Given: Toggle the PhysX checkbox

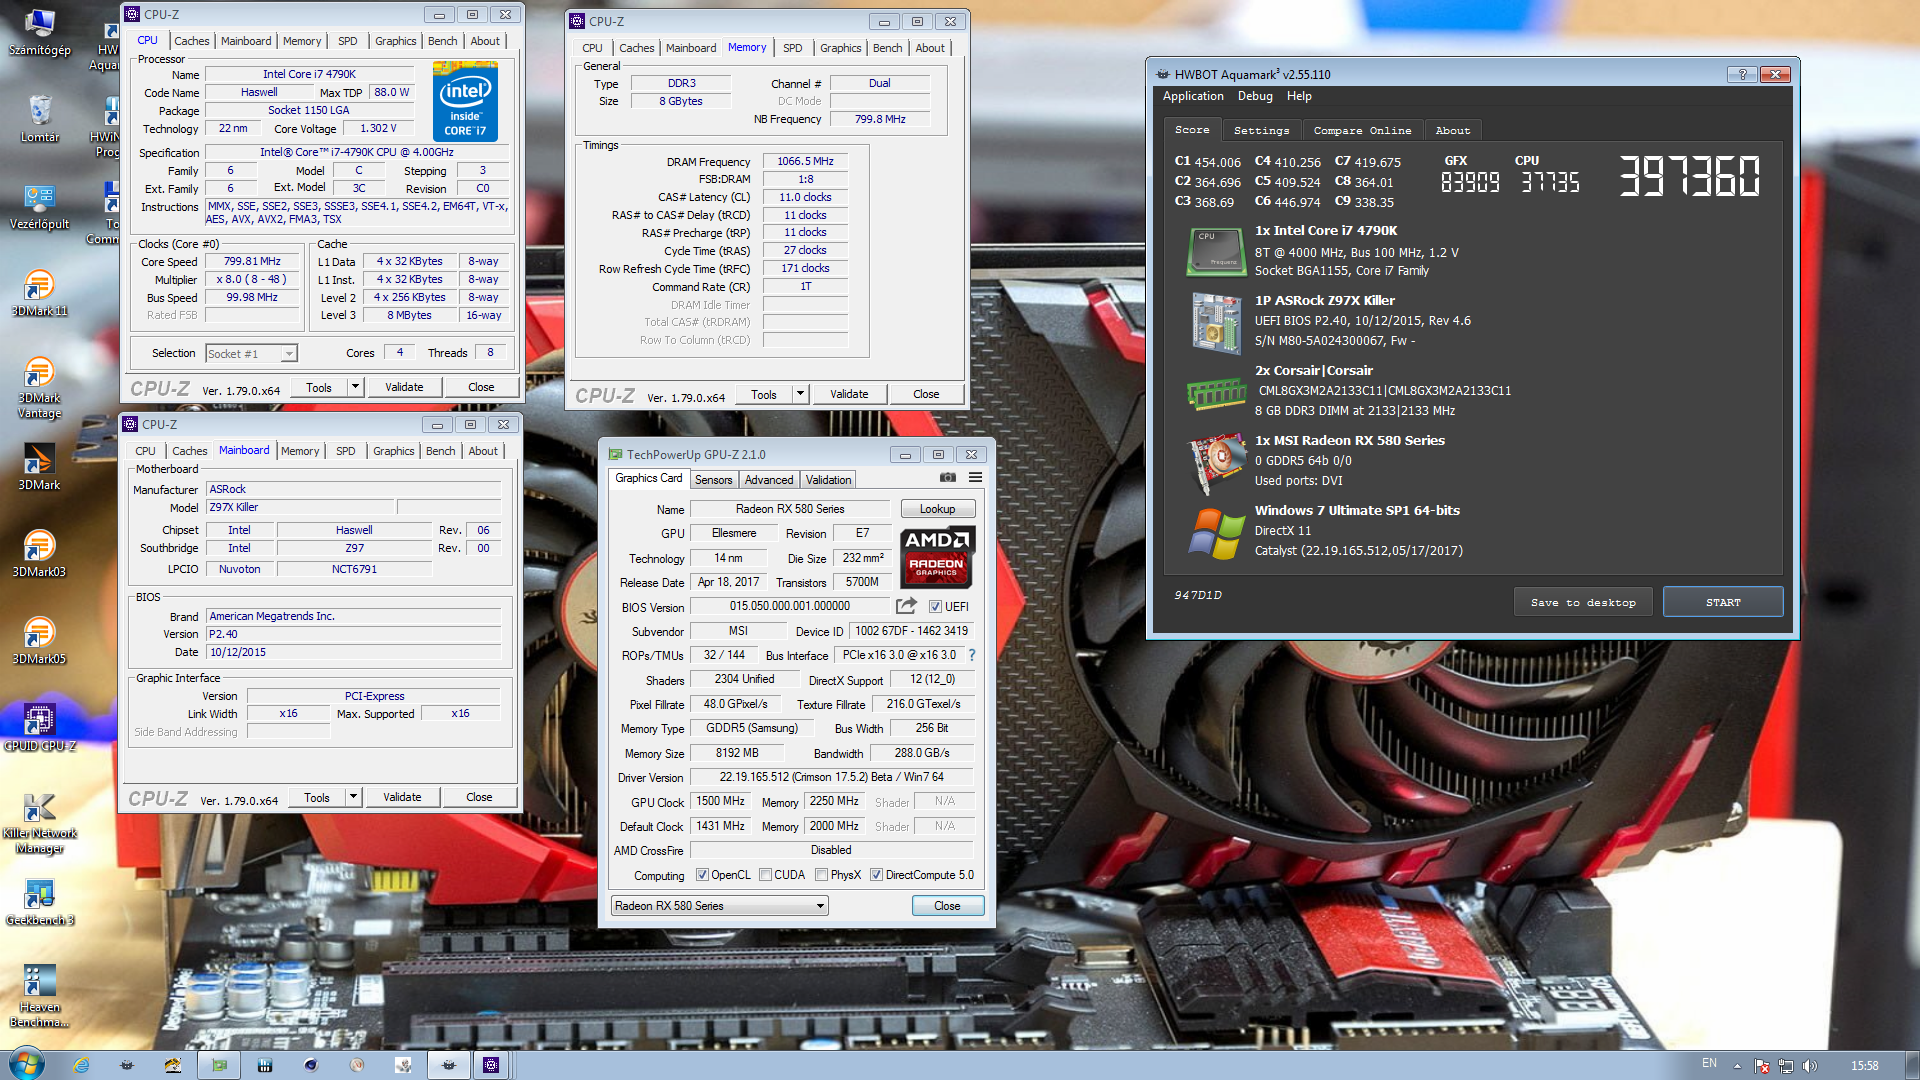Looking at the screenshot, I should [x=821, y=875].
